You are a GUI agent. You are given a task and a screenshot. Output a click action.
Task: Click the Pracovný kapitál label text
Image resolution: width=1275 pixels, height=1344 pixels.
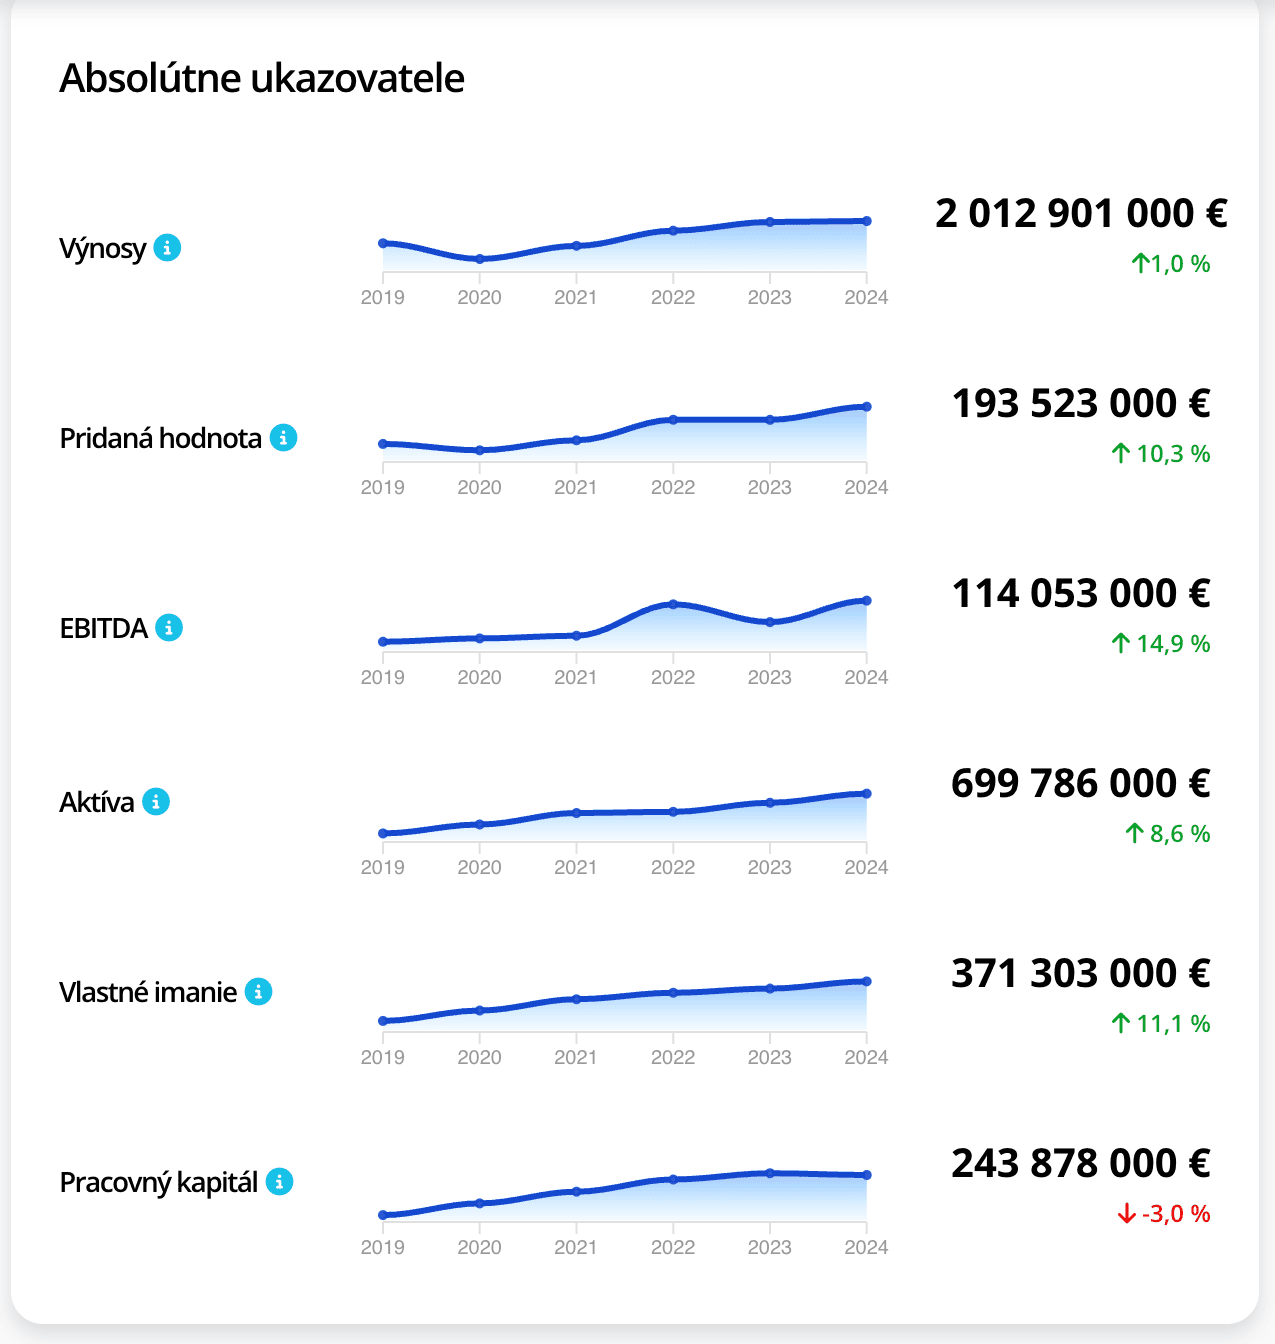[159, 1183]
